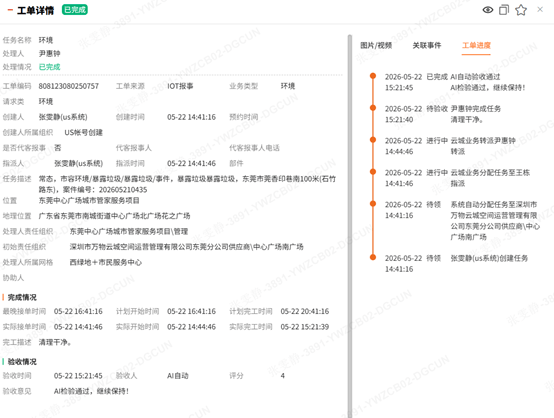Screen dimensions: 554x418
Task: Click 完工描述 value 清理干净。
Action: click(55, 342)
